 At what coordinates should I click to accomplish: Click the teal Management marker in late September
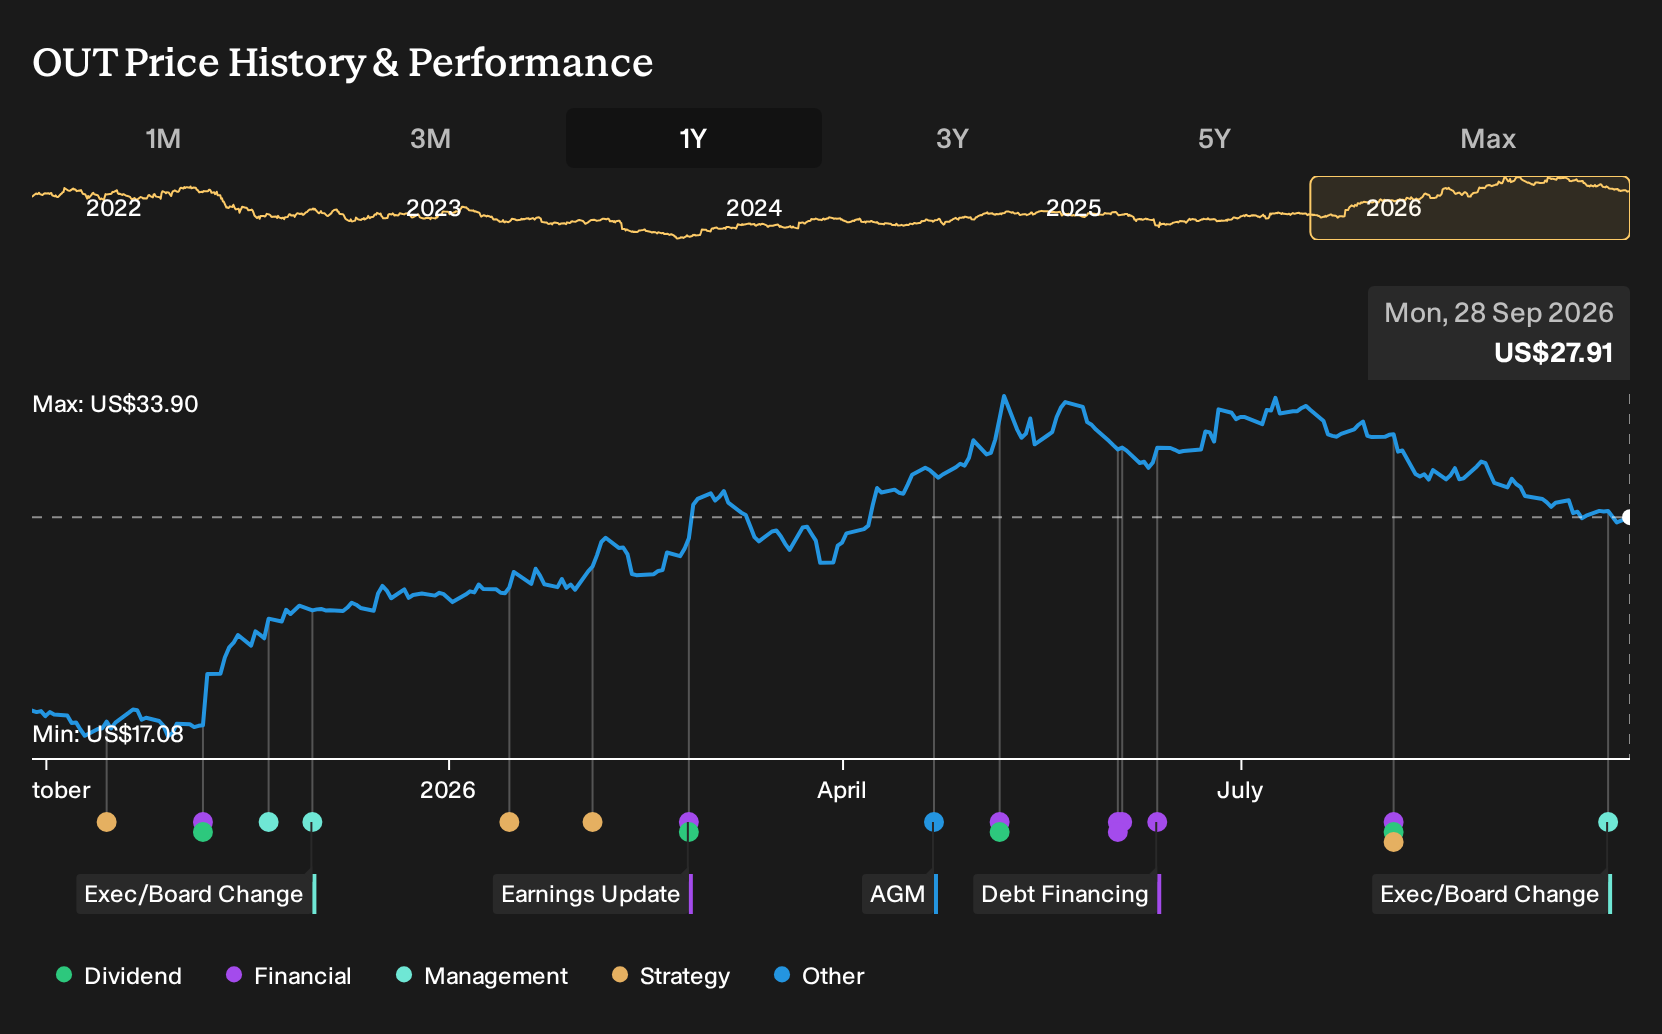tap(1608, 822)
